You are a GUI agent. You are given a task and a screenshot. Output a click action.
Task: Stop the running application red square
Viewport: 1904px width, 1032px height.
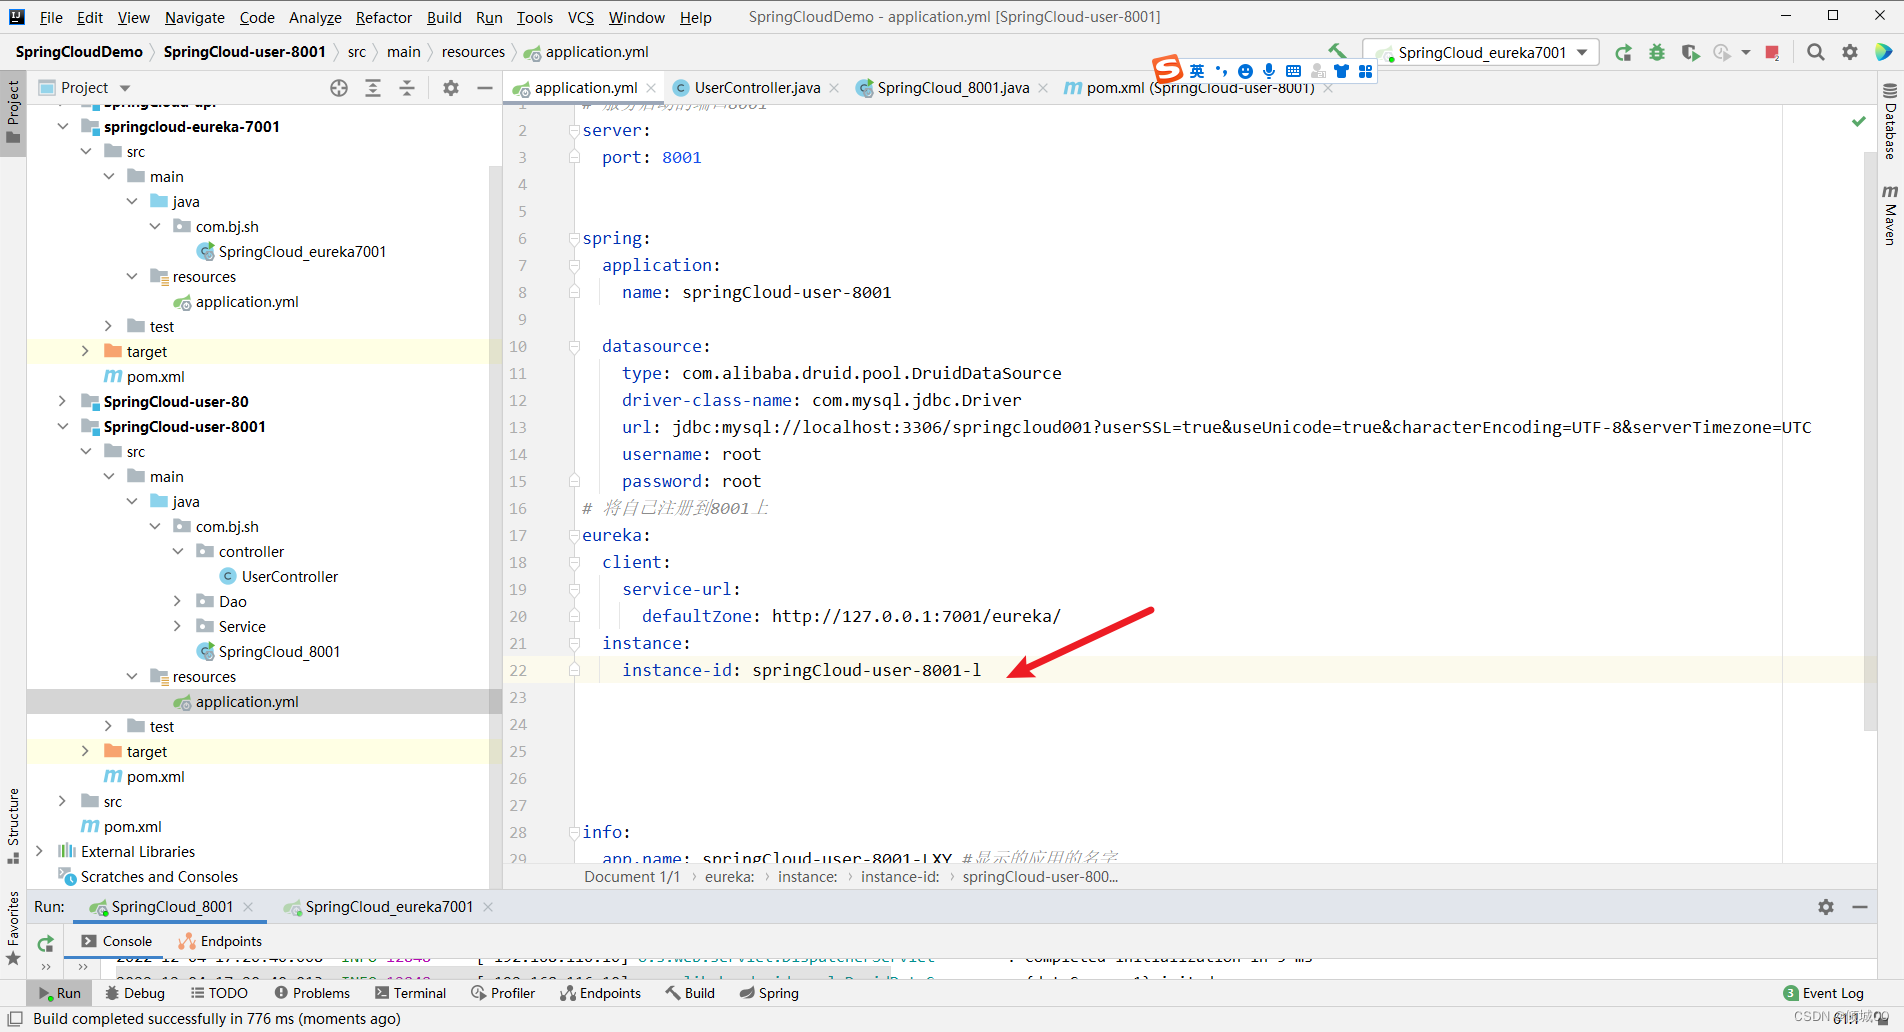[1772, 52]
